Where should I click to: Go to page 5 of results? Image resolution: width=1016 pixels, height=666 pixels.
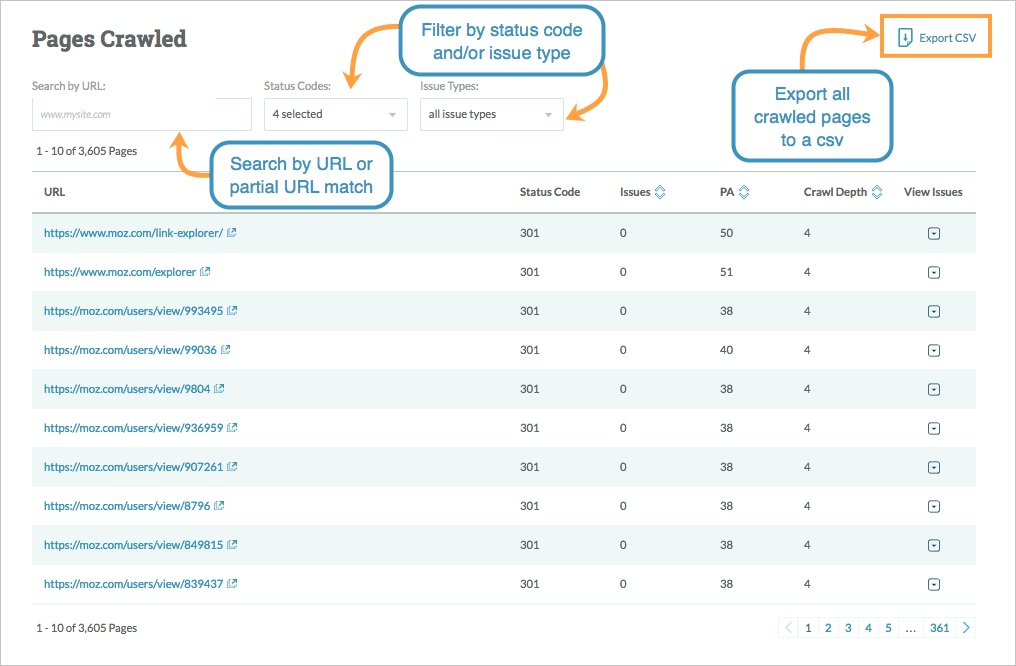coord(888,628)
